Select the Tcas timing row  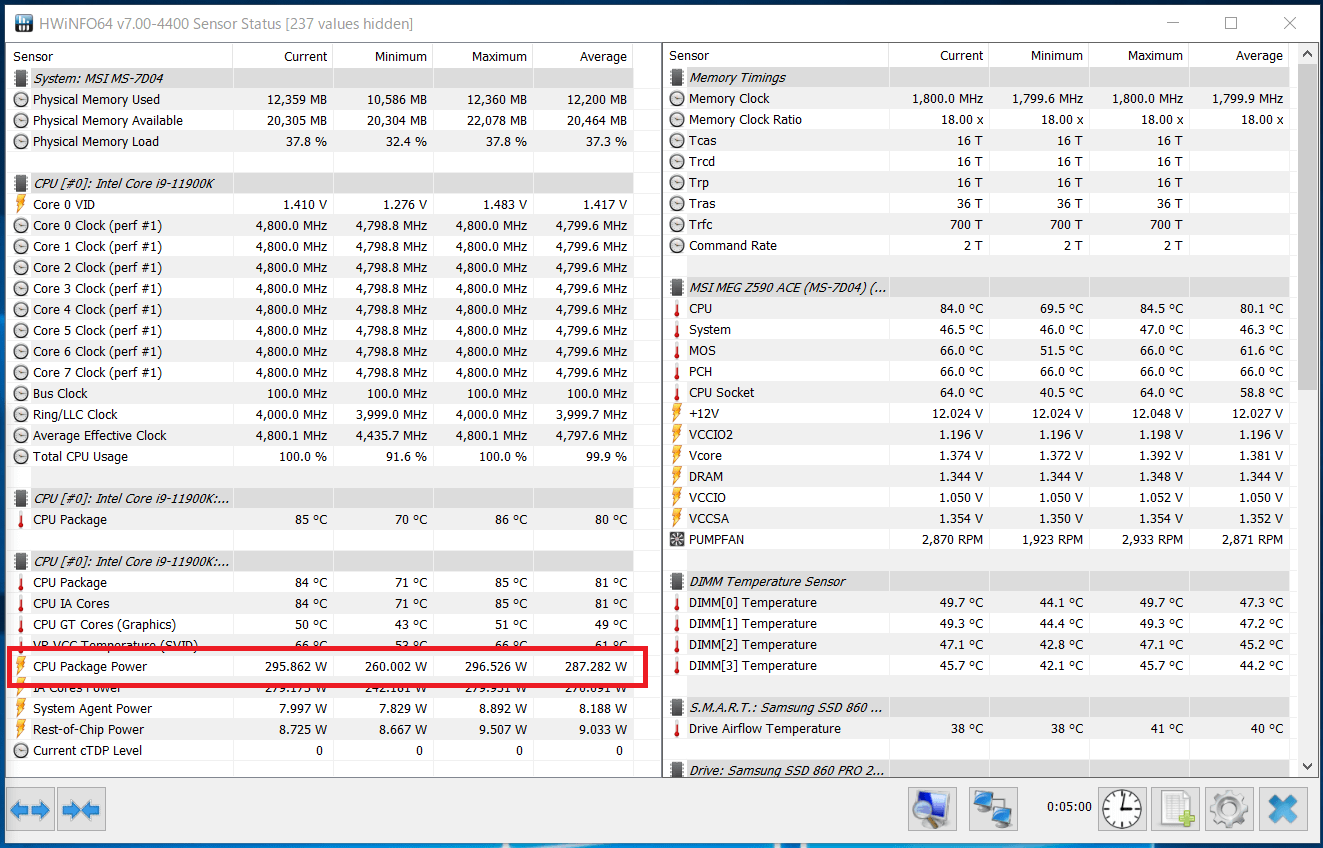(x=977, y=141)
